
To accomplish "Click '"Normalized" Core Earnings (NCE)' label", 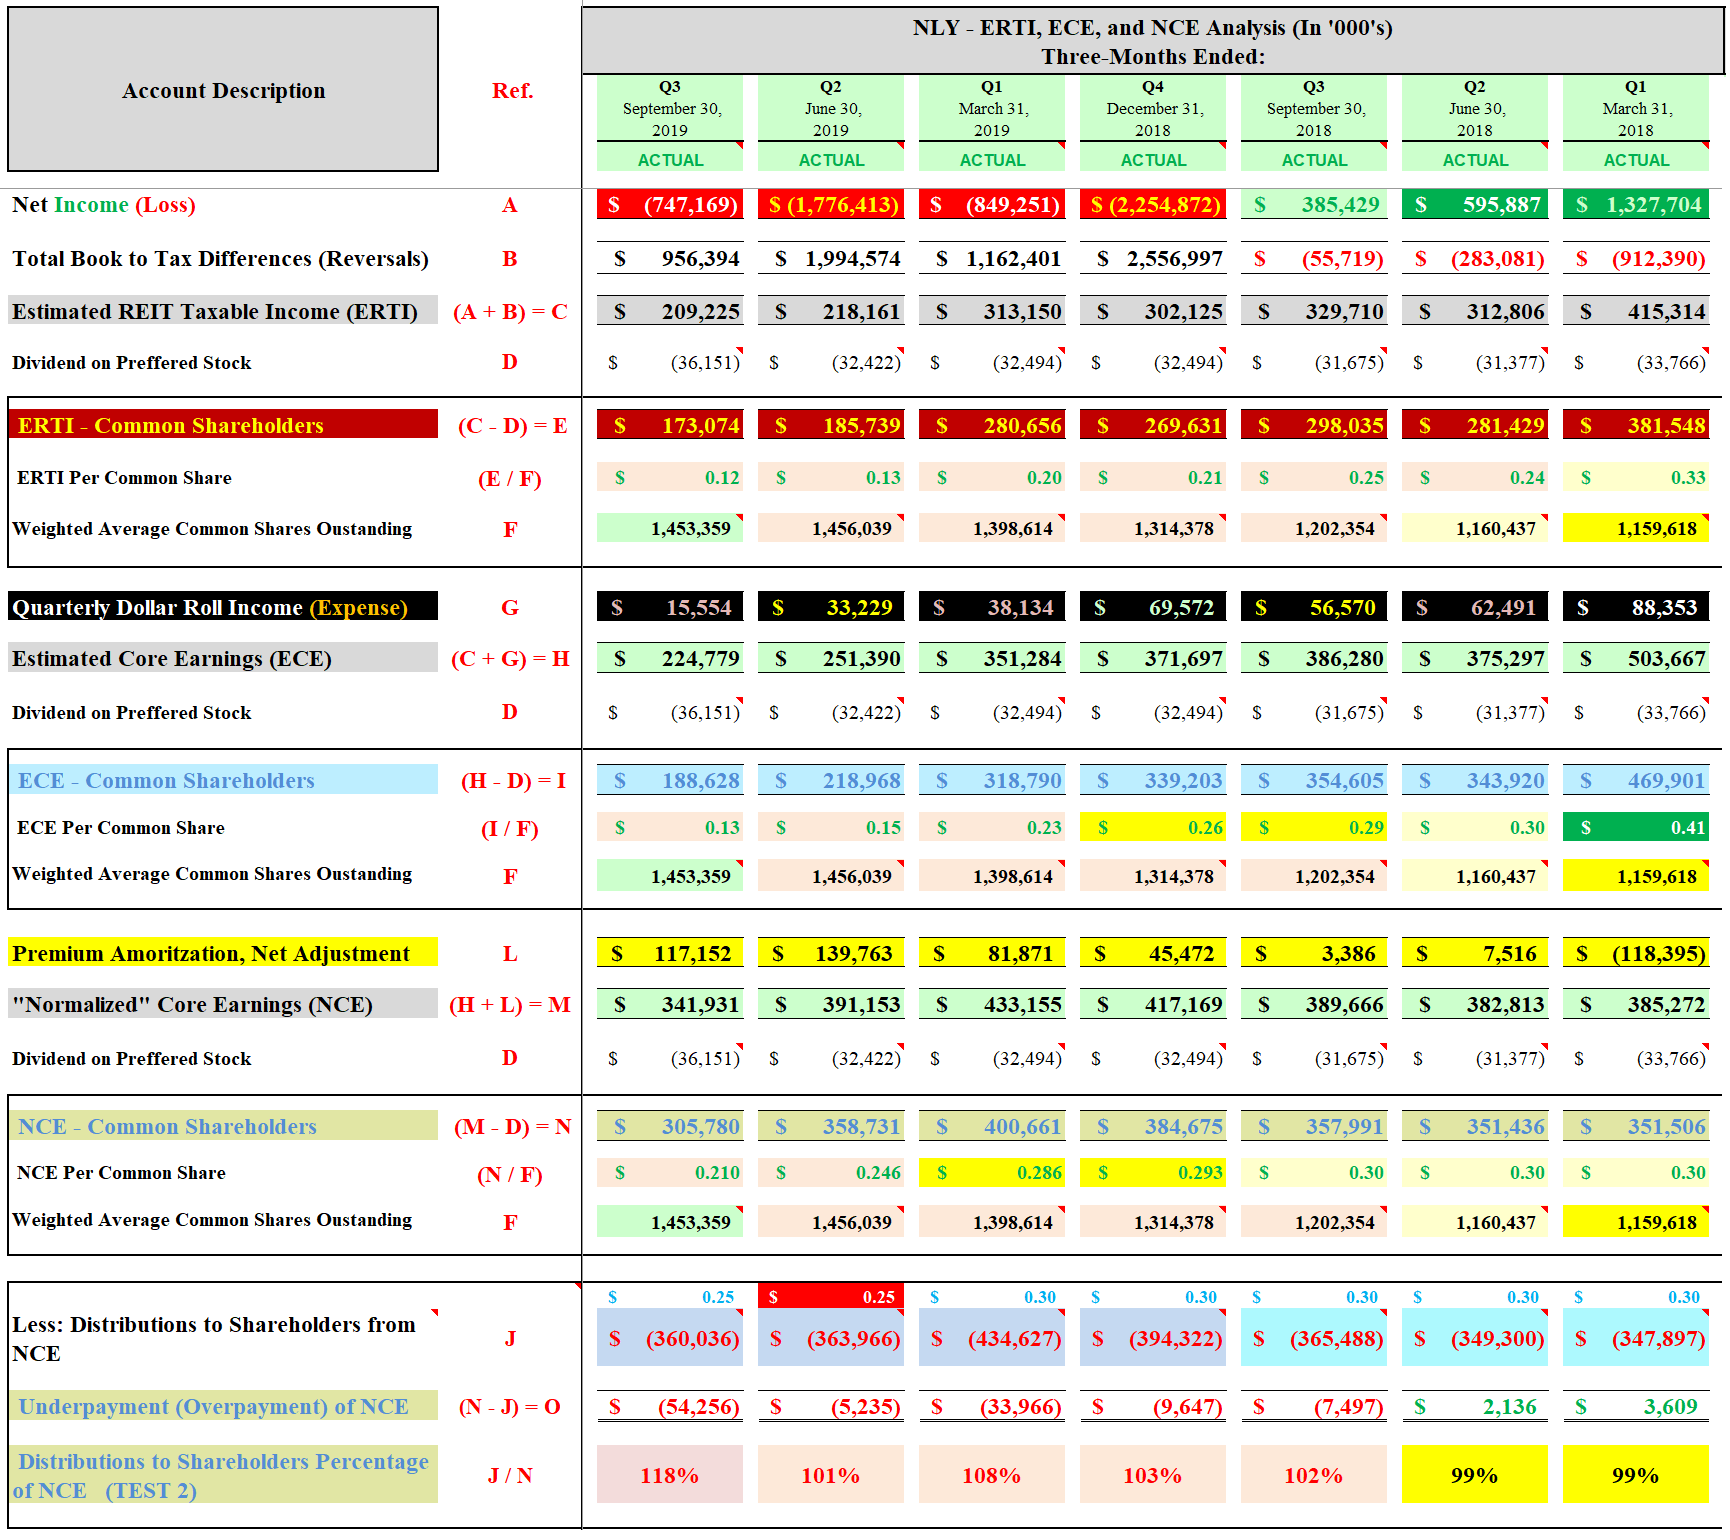I will pyautogui.click(x=223, y=1004).
